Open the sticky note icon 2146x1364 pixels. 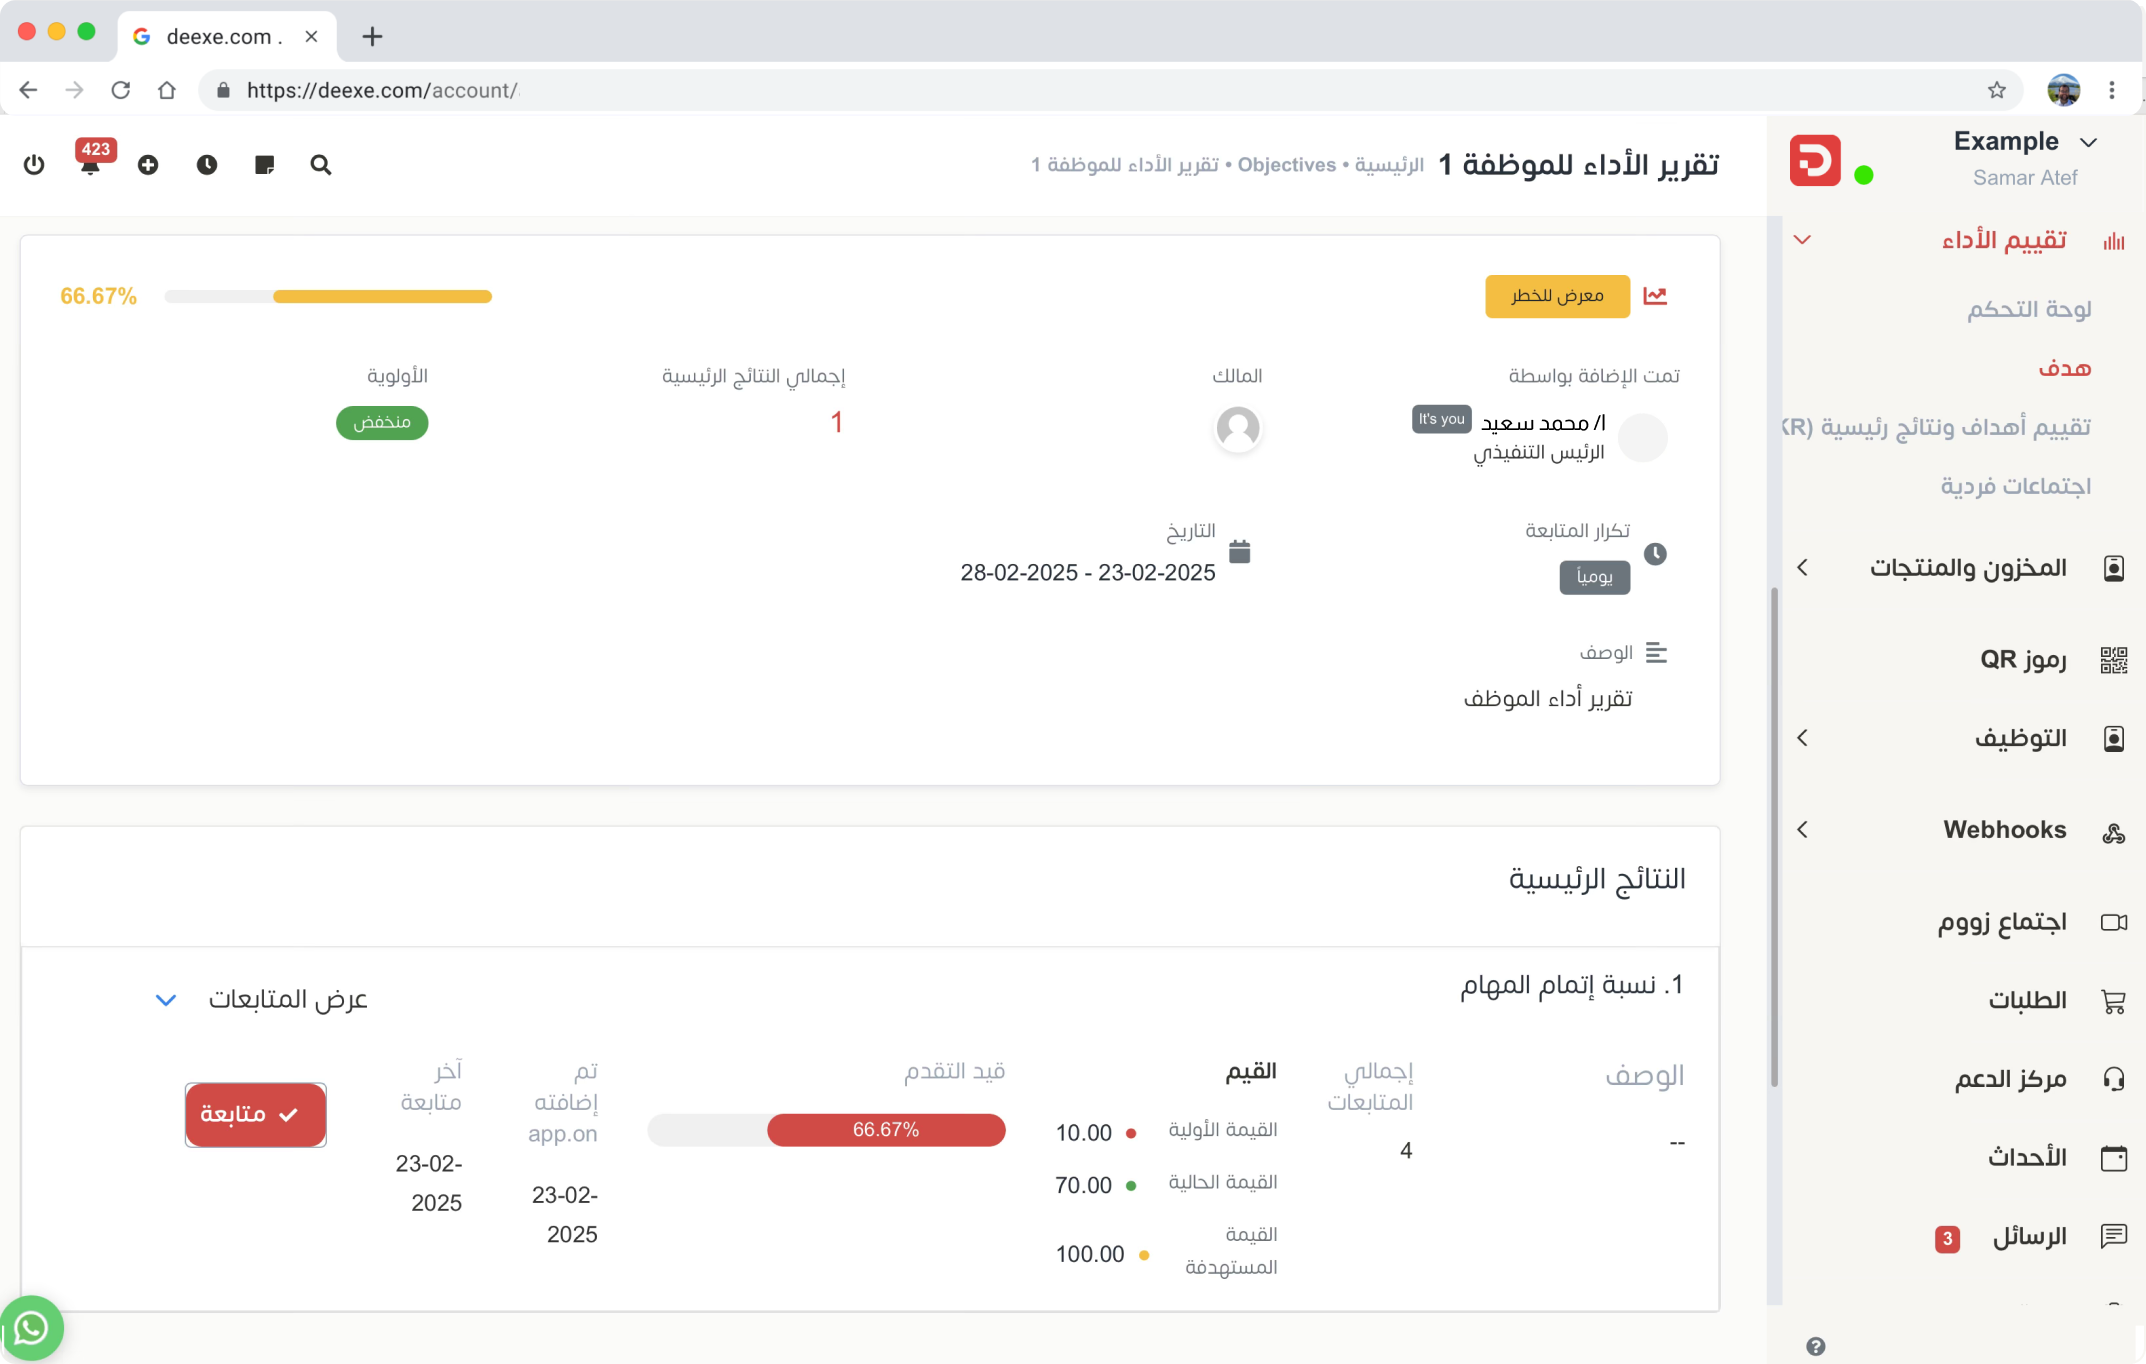click(x=264, y=165)
